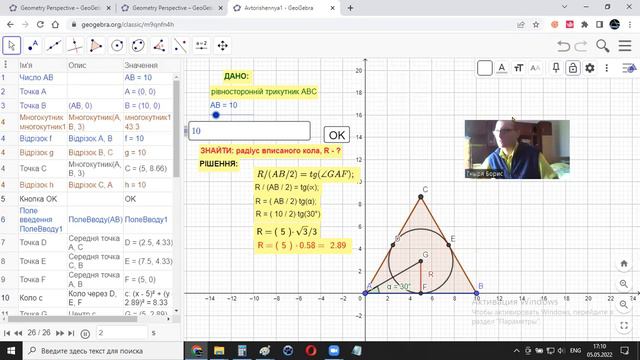Image resolution: width=640 pixels, height=360 pixels.
Task: Click the input box containing 10
Action: pyautogui.click(x=249, y=131)
